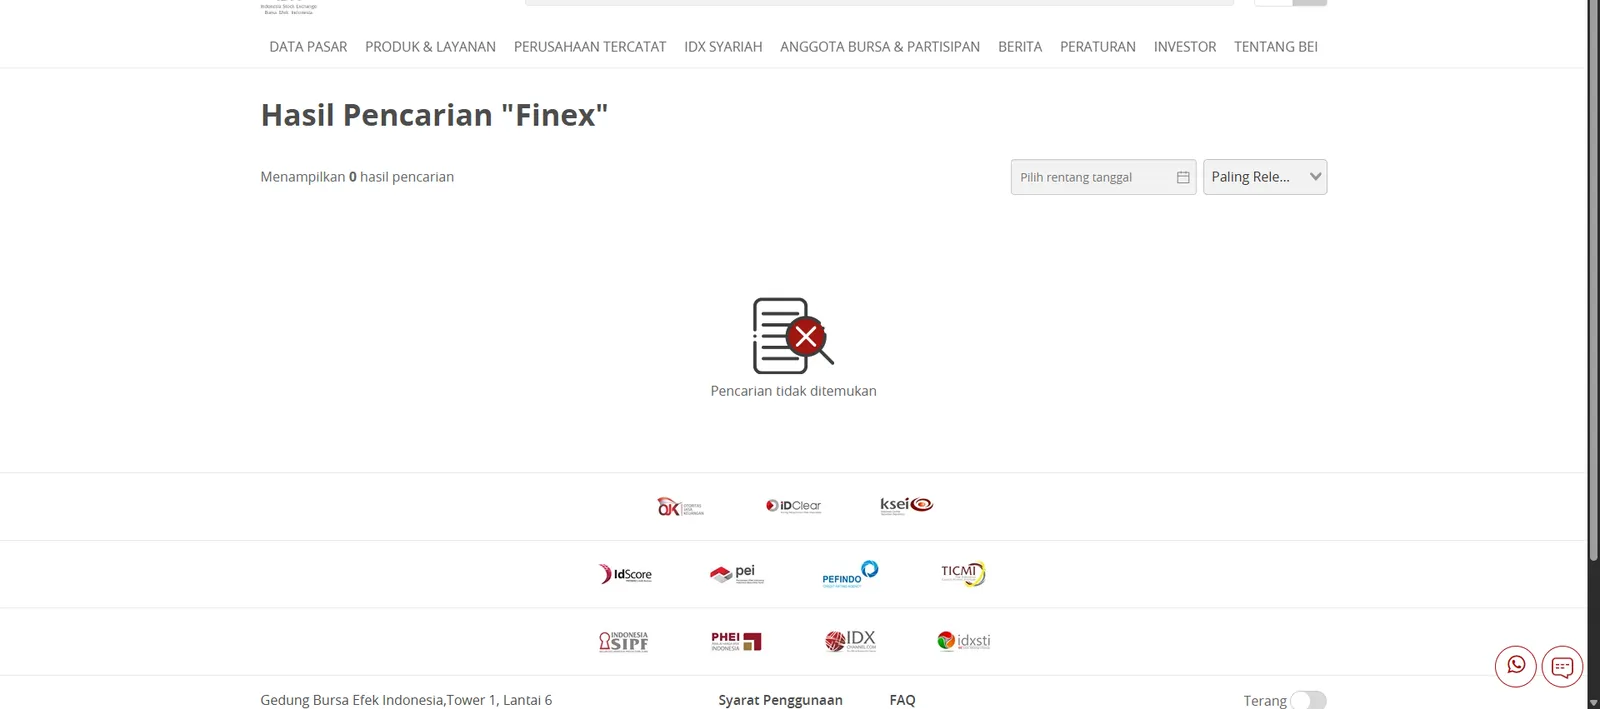This screenshot has height=709, width=1600.
Task: Open the PERUSAHAAN TERCATAT menu
Action: coord(590,47)
